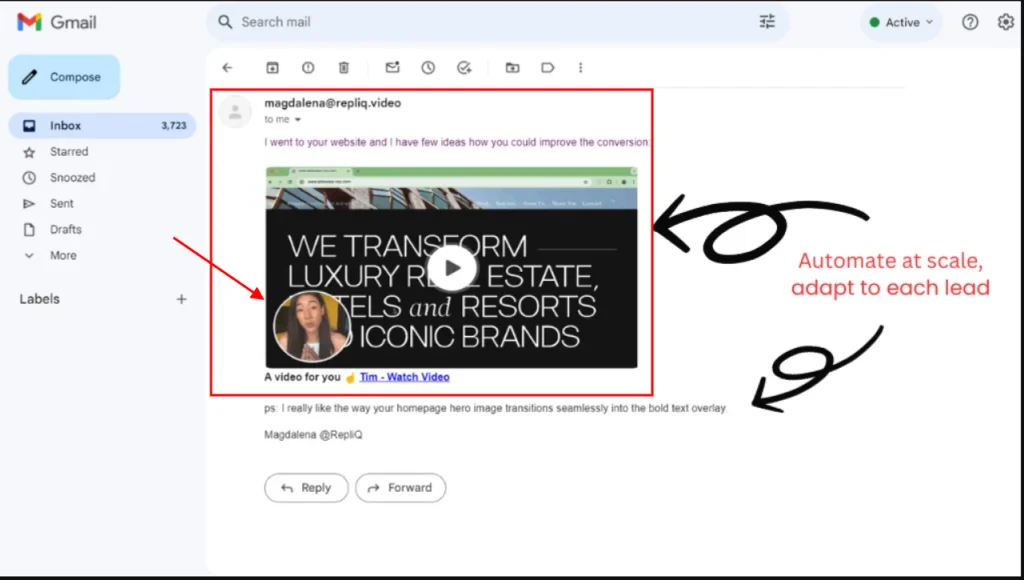Go to the Starred folder

point(69,152)
